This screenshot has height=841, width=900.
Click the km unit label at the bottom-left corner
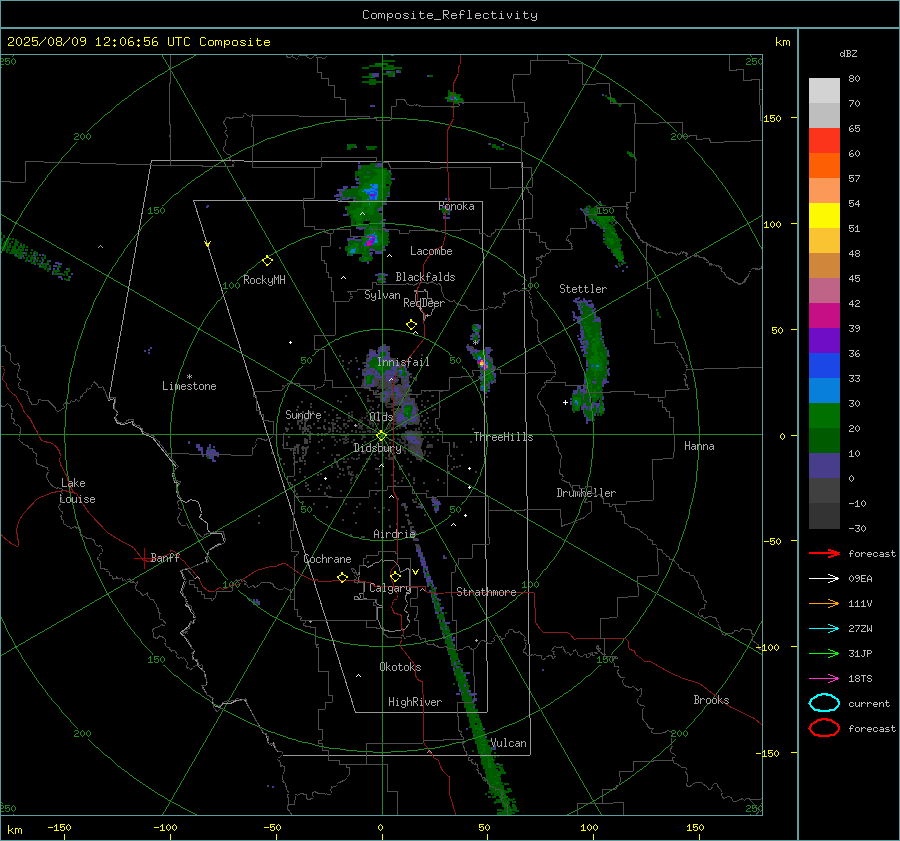14,830
